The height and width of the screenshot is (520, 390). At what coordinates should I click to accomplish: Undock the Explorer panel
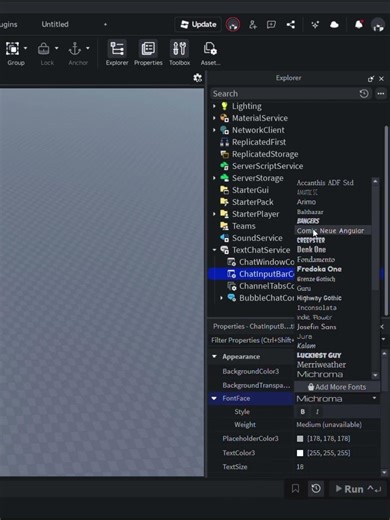coord(371,79)
